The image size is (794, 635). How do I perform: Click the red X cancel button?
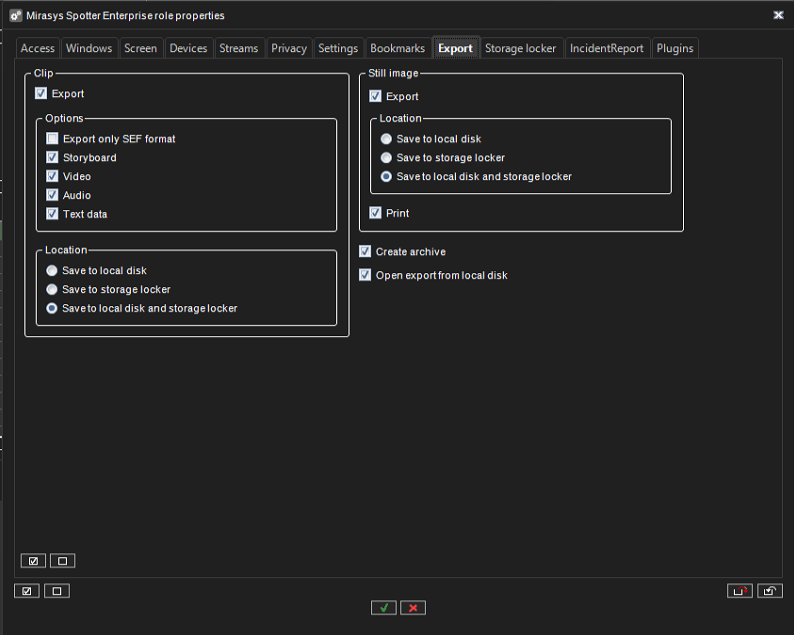click(x=412, y=607)
